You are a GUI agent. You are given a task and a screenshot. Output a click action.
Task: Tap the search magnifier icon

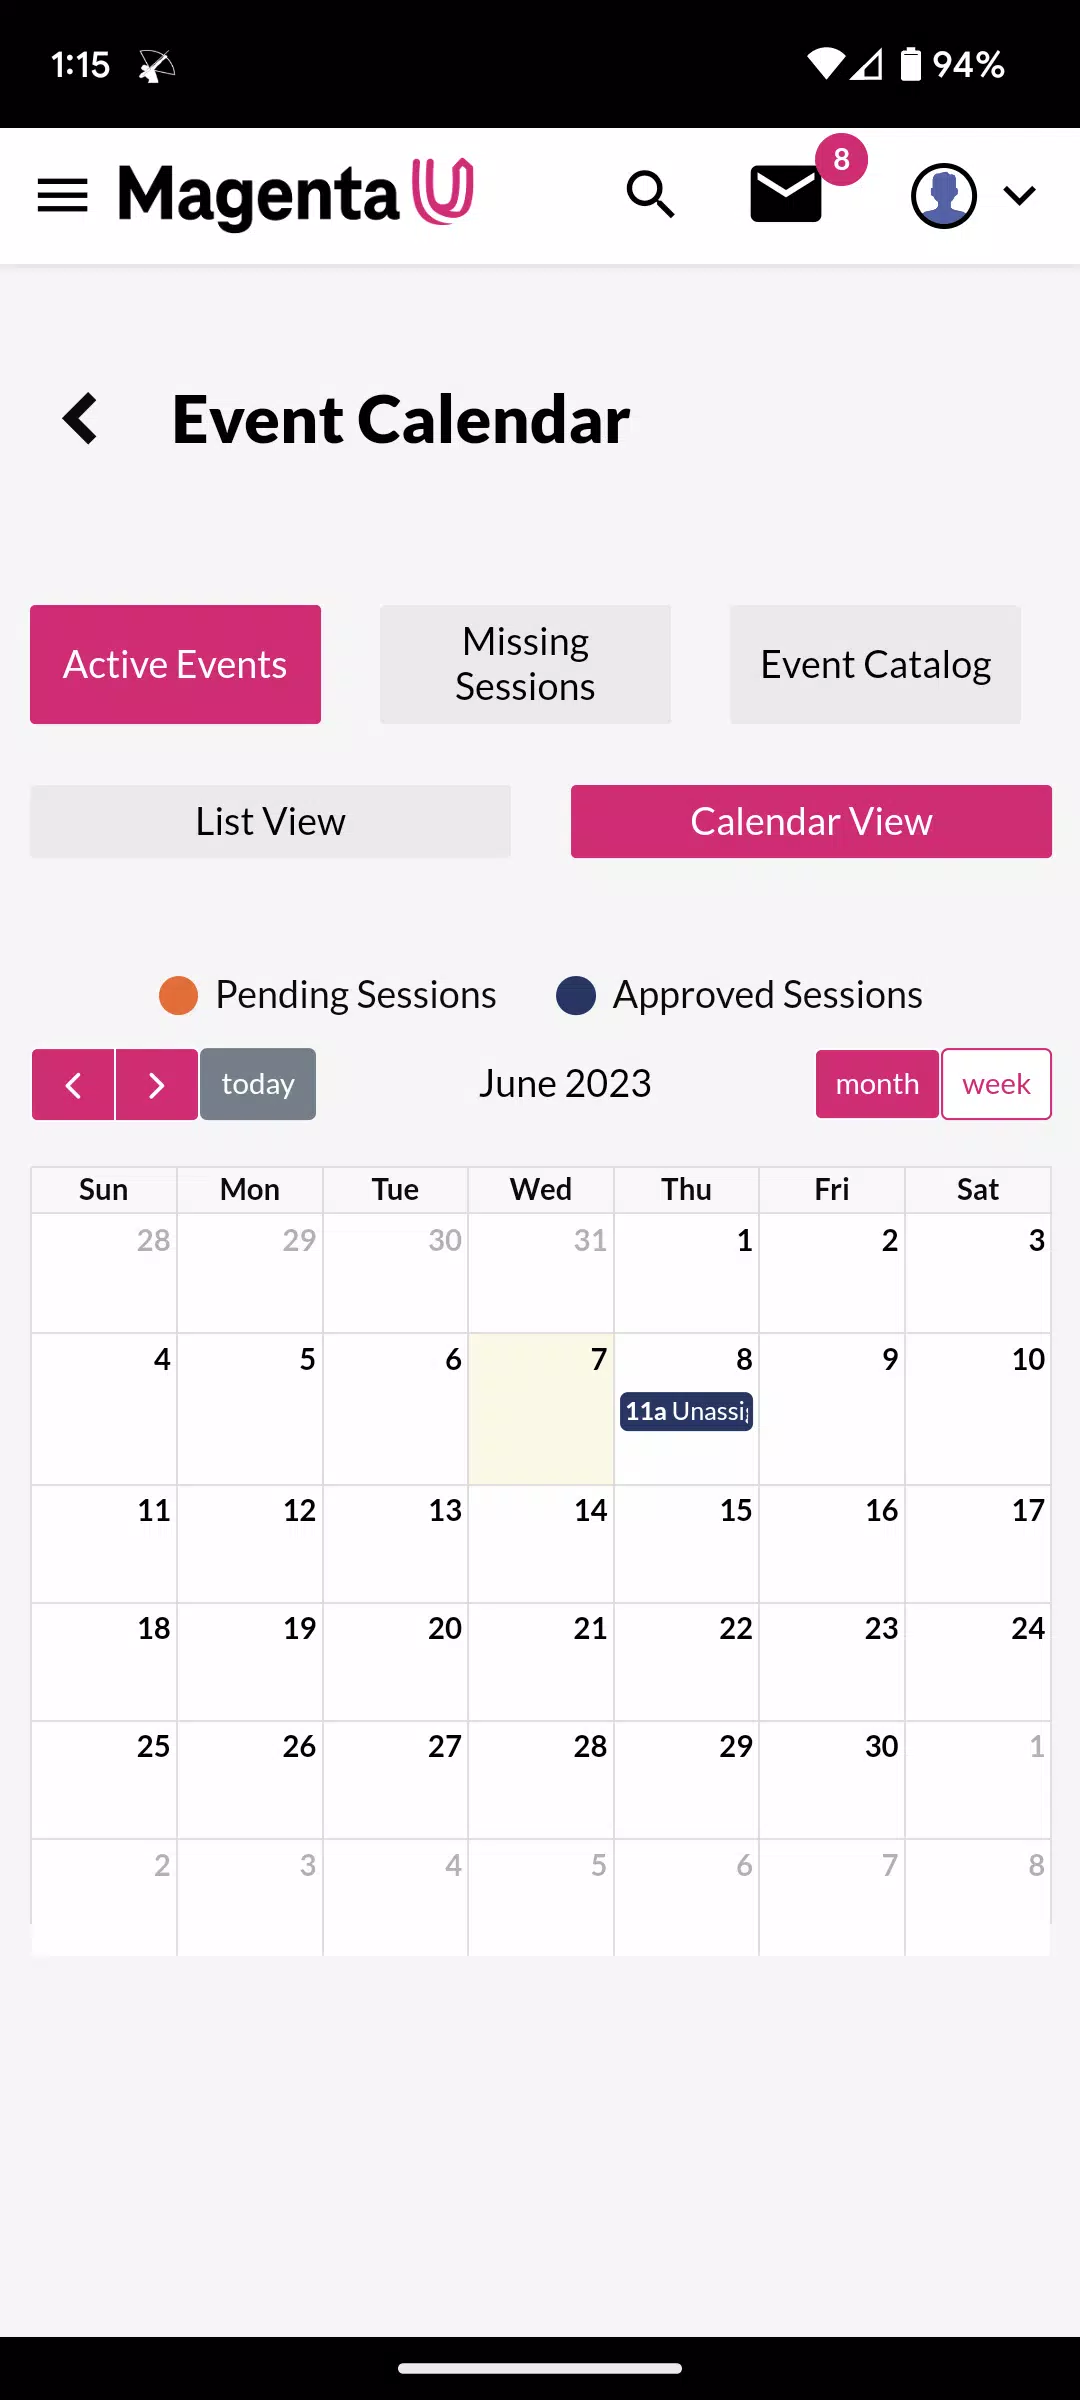point(650,194)
